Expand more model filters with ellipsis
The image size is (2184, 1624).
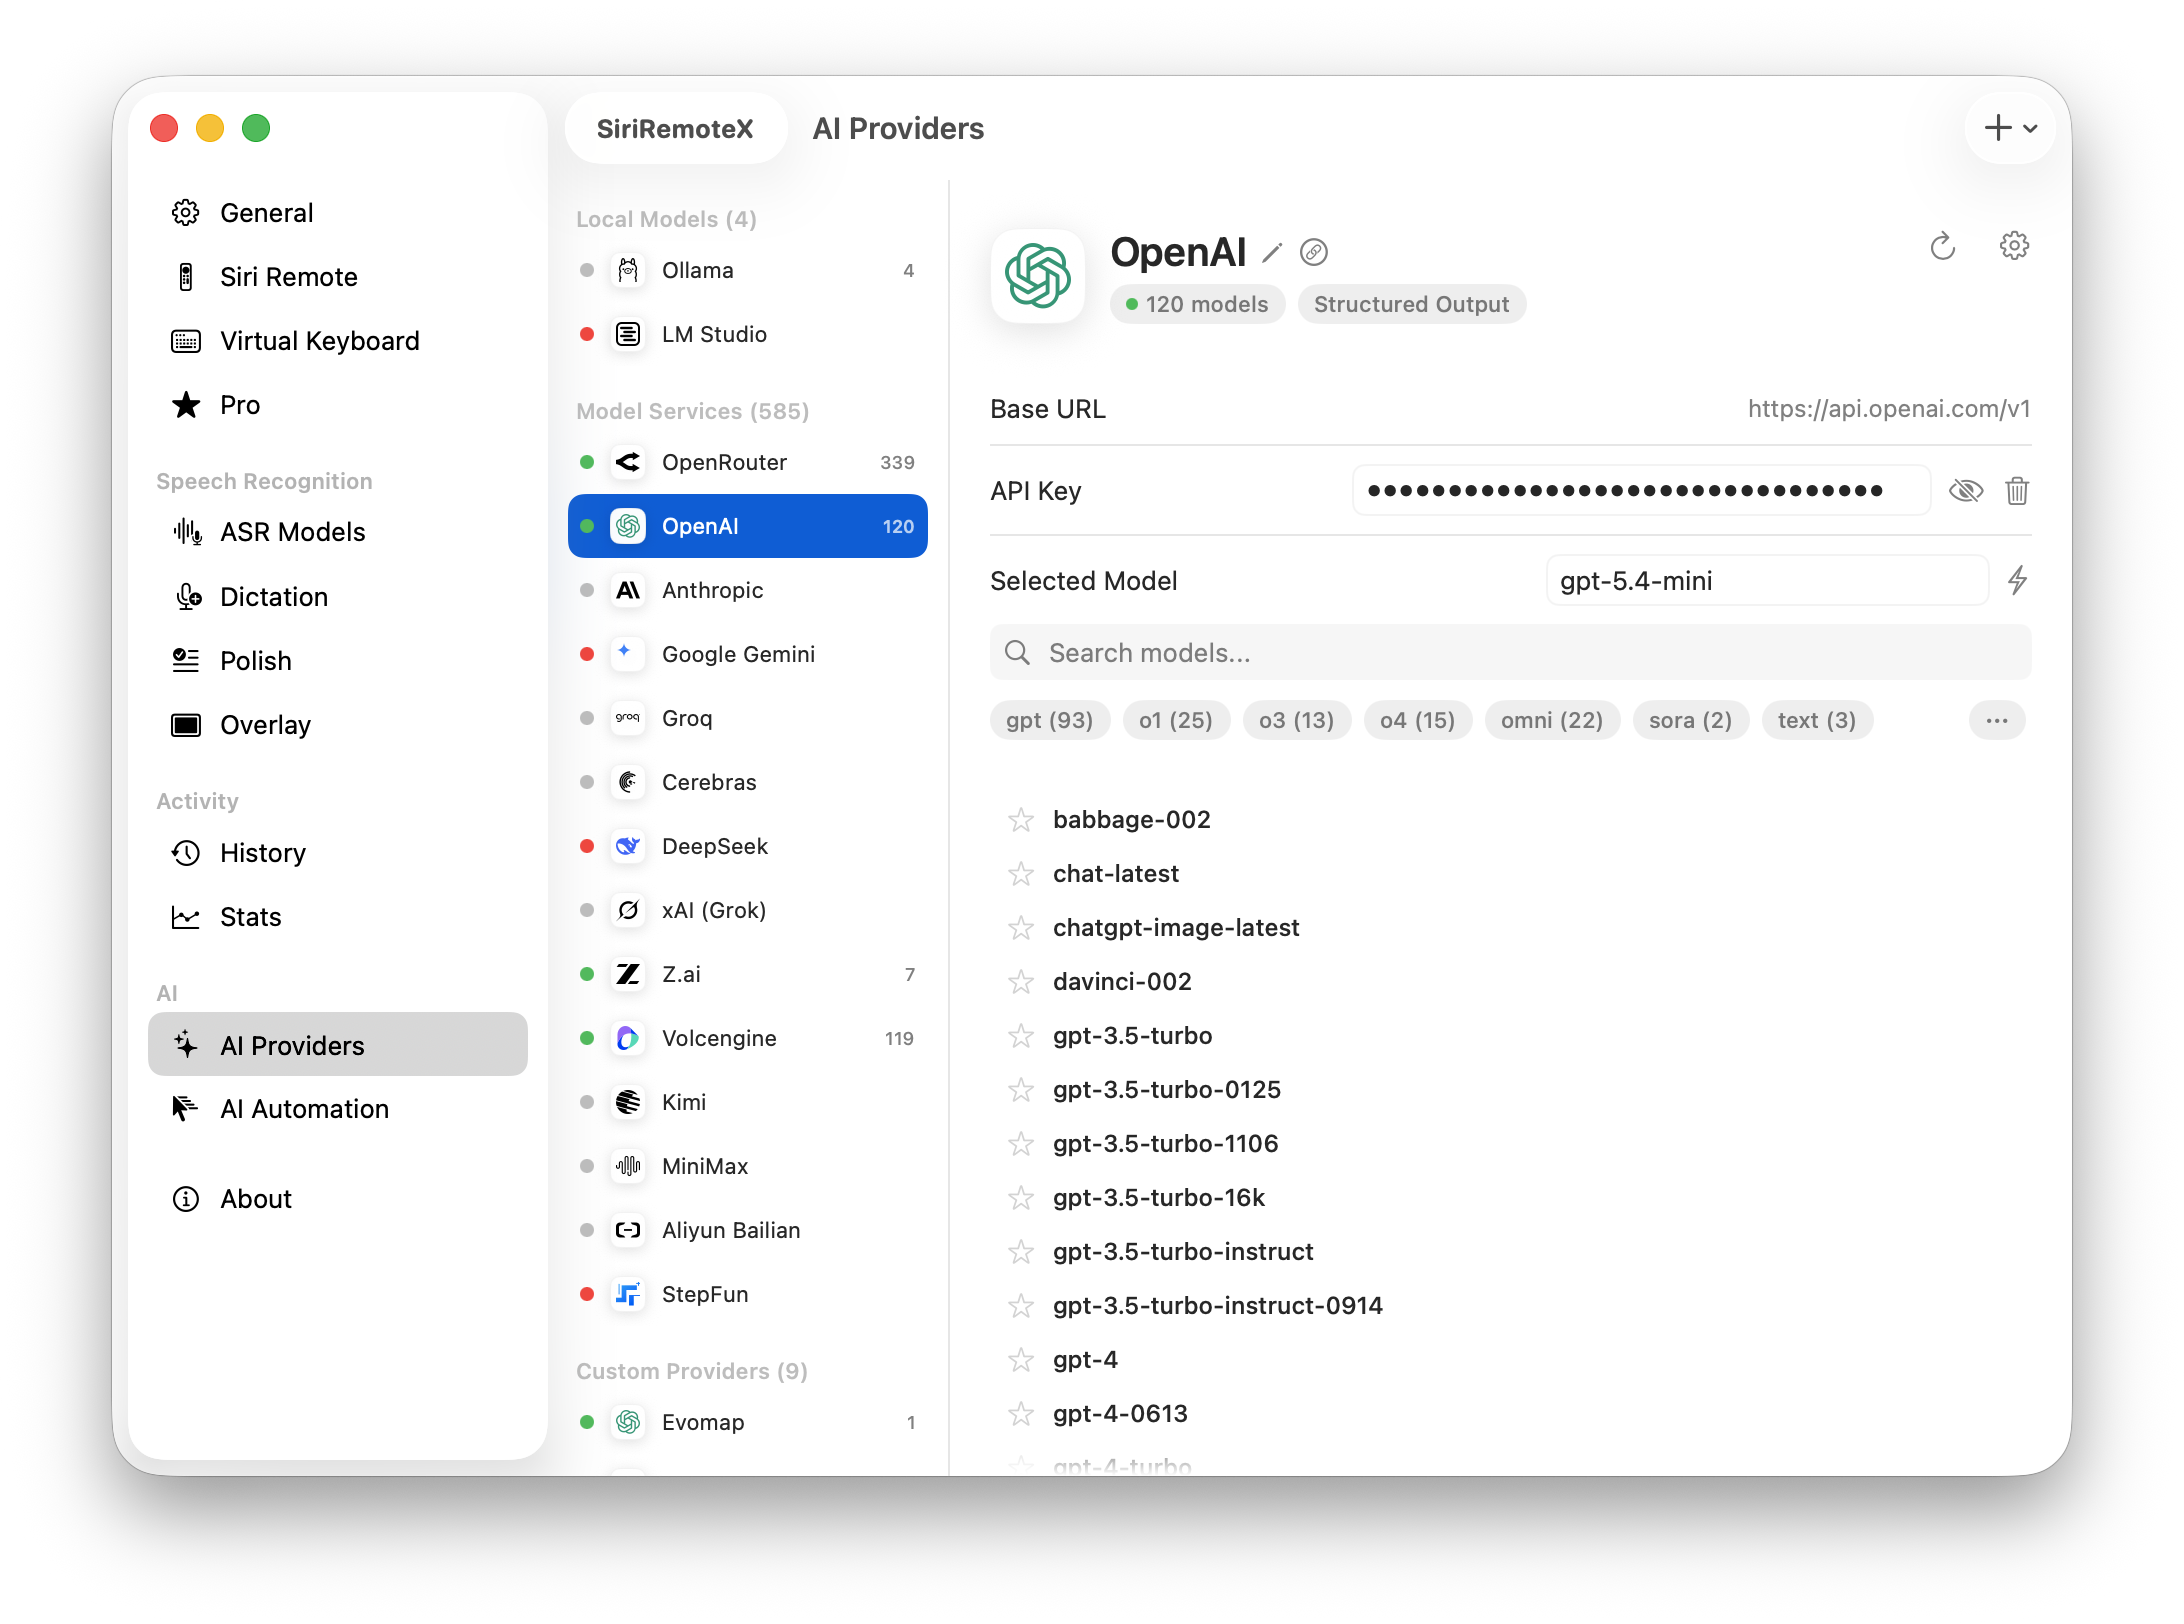[x=1997, y=720]
